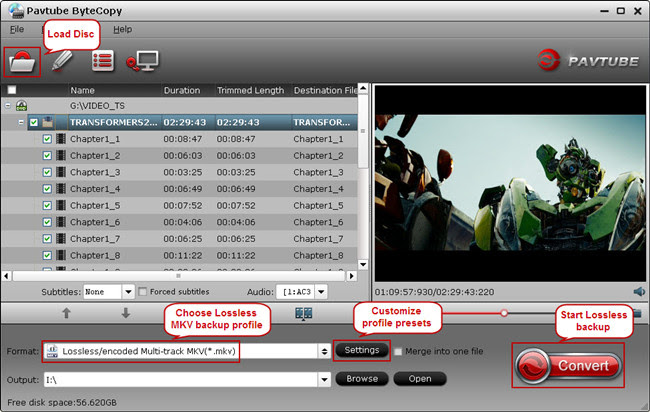Click the Pavtube logo
The height and width of the screenshot is (412, 650).
coord(588,61)
